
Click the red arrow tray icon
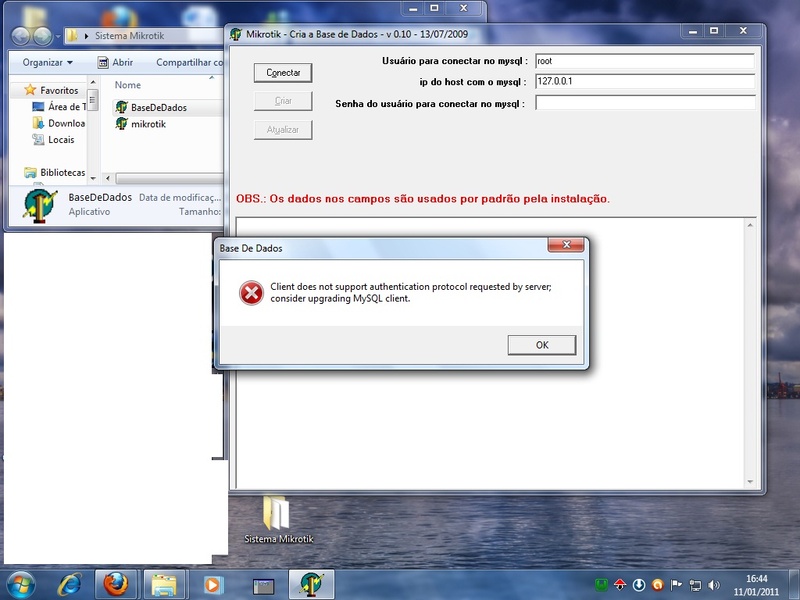click(620, 585)
